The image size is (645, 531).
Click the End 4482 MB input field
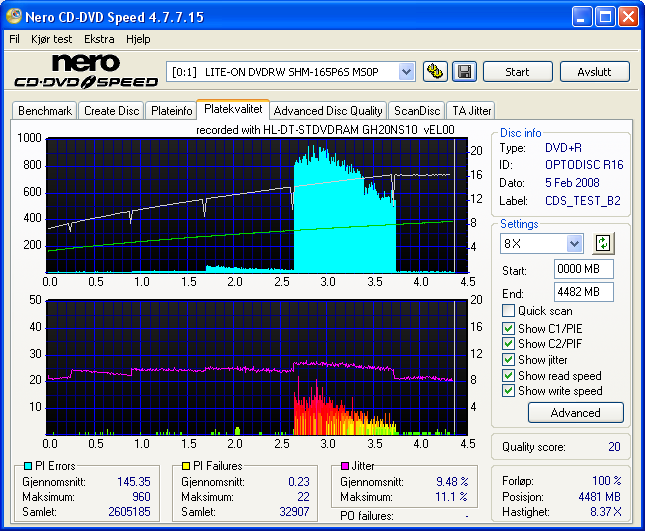[584, 292]
